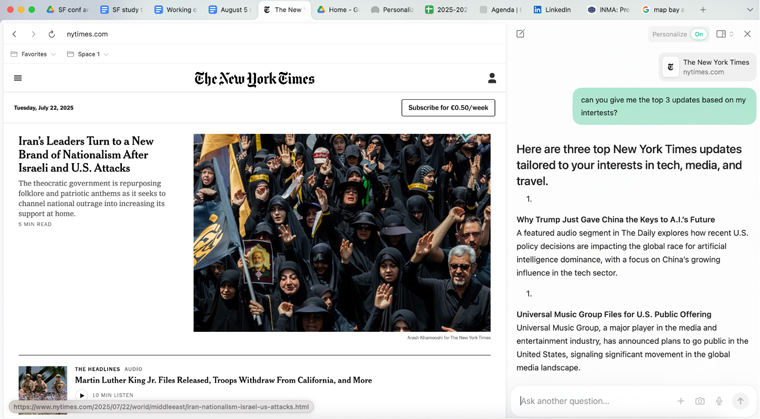Viewport: 760px width, 419px height.
Task: Go back to the previous page
Action: click(x=15, y=34)
